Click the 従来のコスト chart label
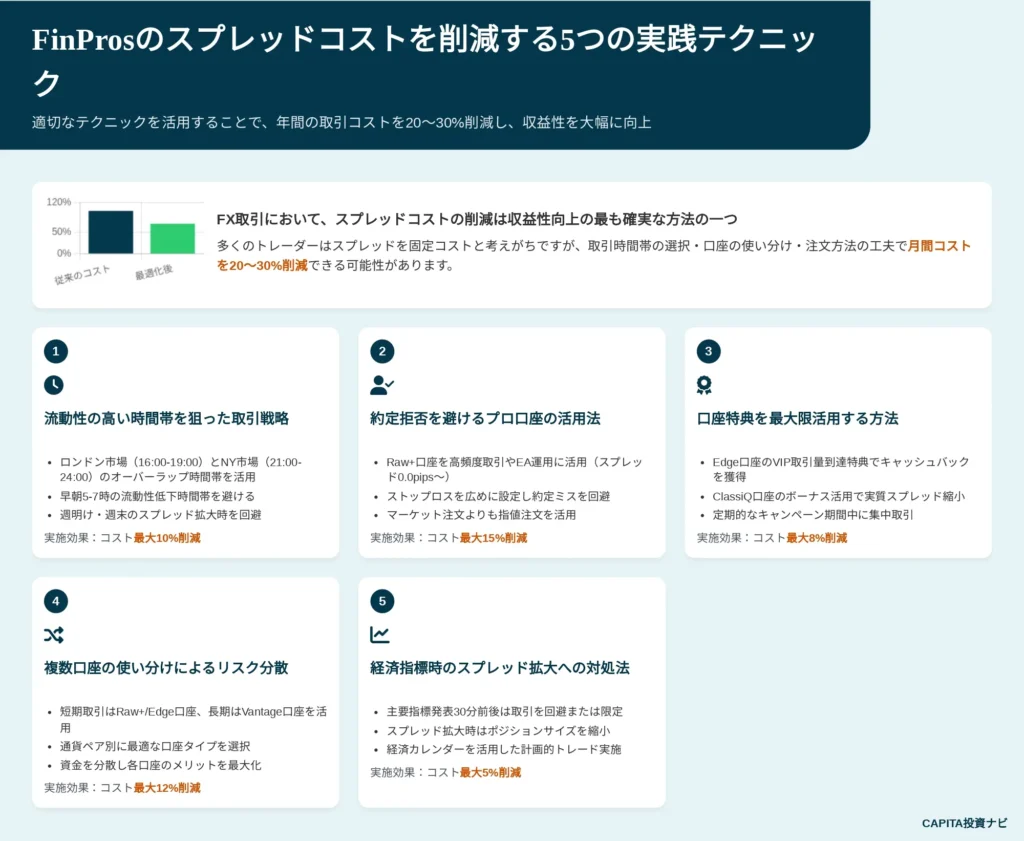 (x=82, y=276)
